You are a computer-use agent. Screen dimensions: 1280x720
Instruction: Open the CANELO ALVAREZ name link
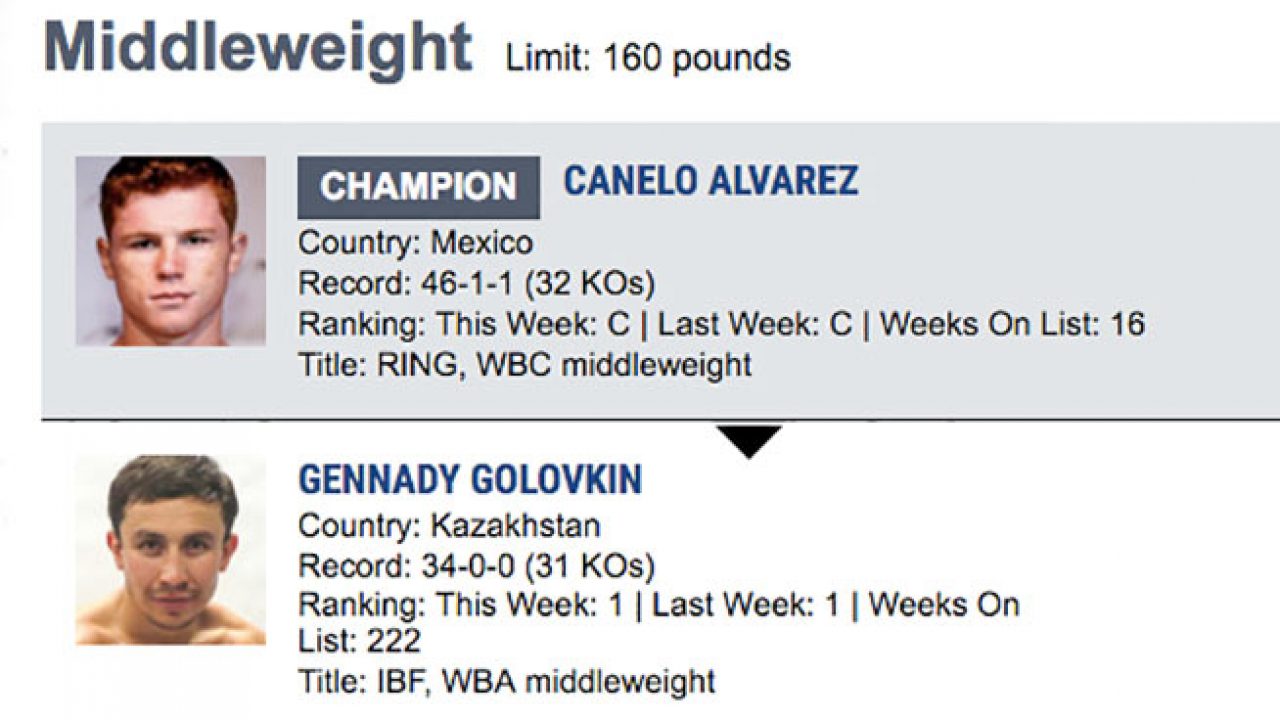711,181
